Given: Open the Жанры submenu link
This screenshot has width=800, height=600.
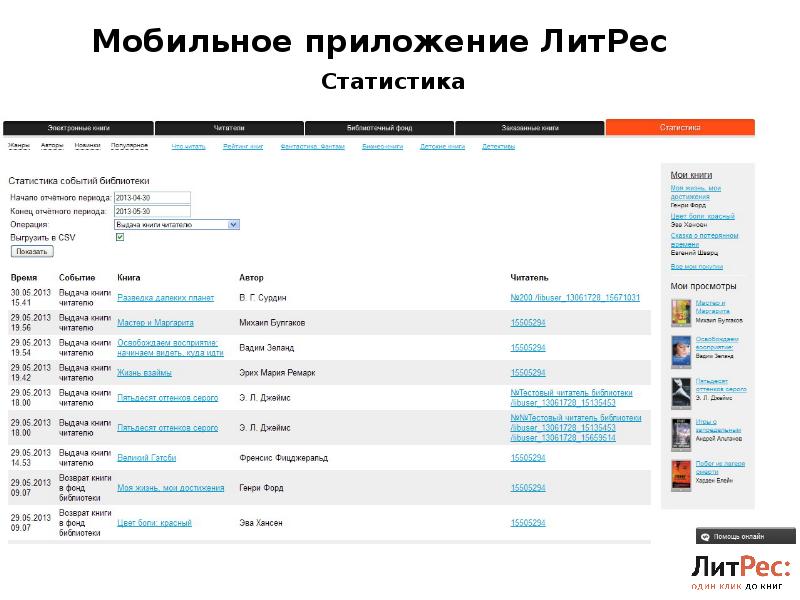Looking at the screenshot, I should coord(19,146).
